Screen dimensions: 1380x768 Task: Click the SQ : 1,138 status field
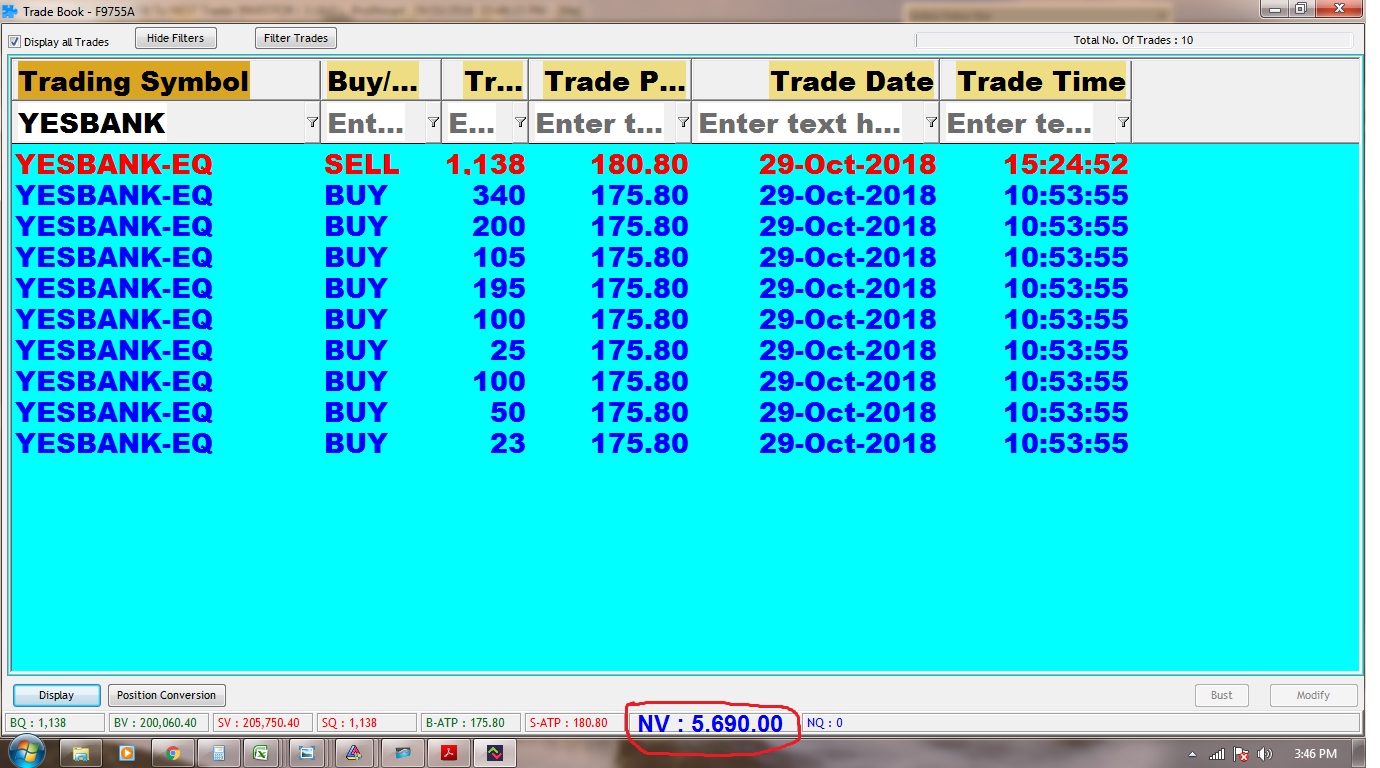point(367,723)
